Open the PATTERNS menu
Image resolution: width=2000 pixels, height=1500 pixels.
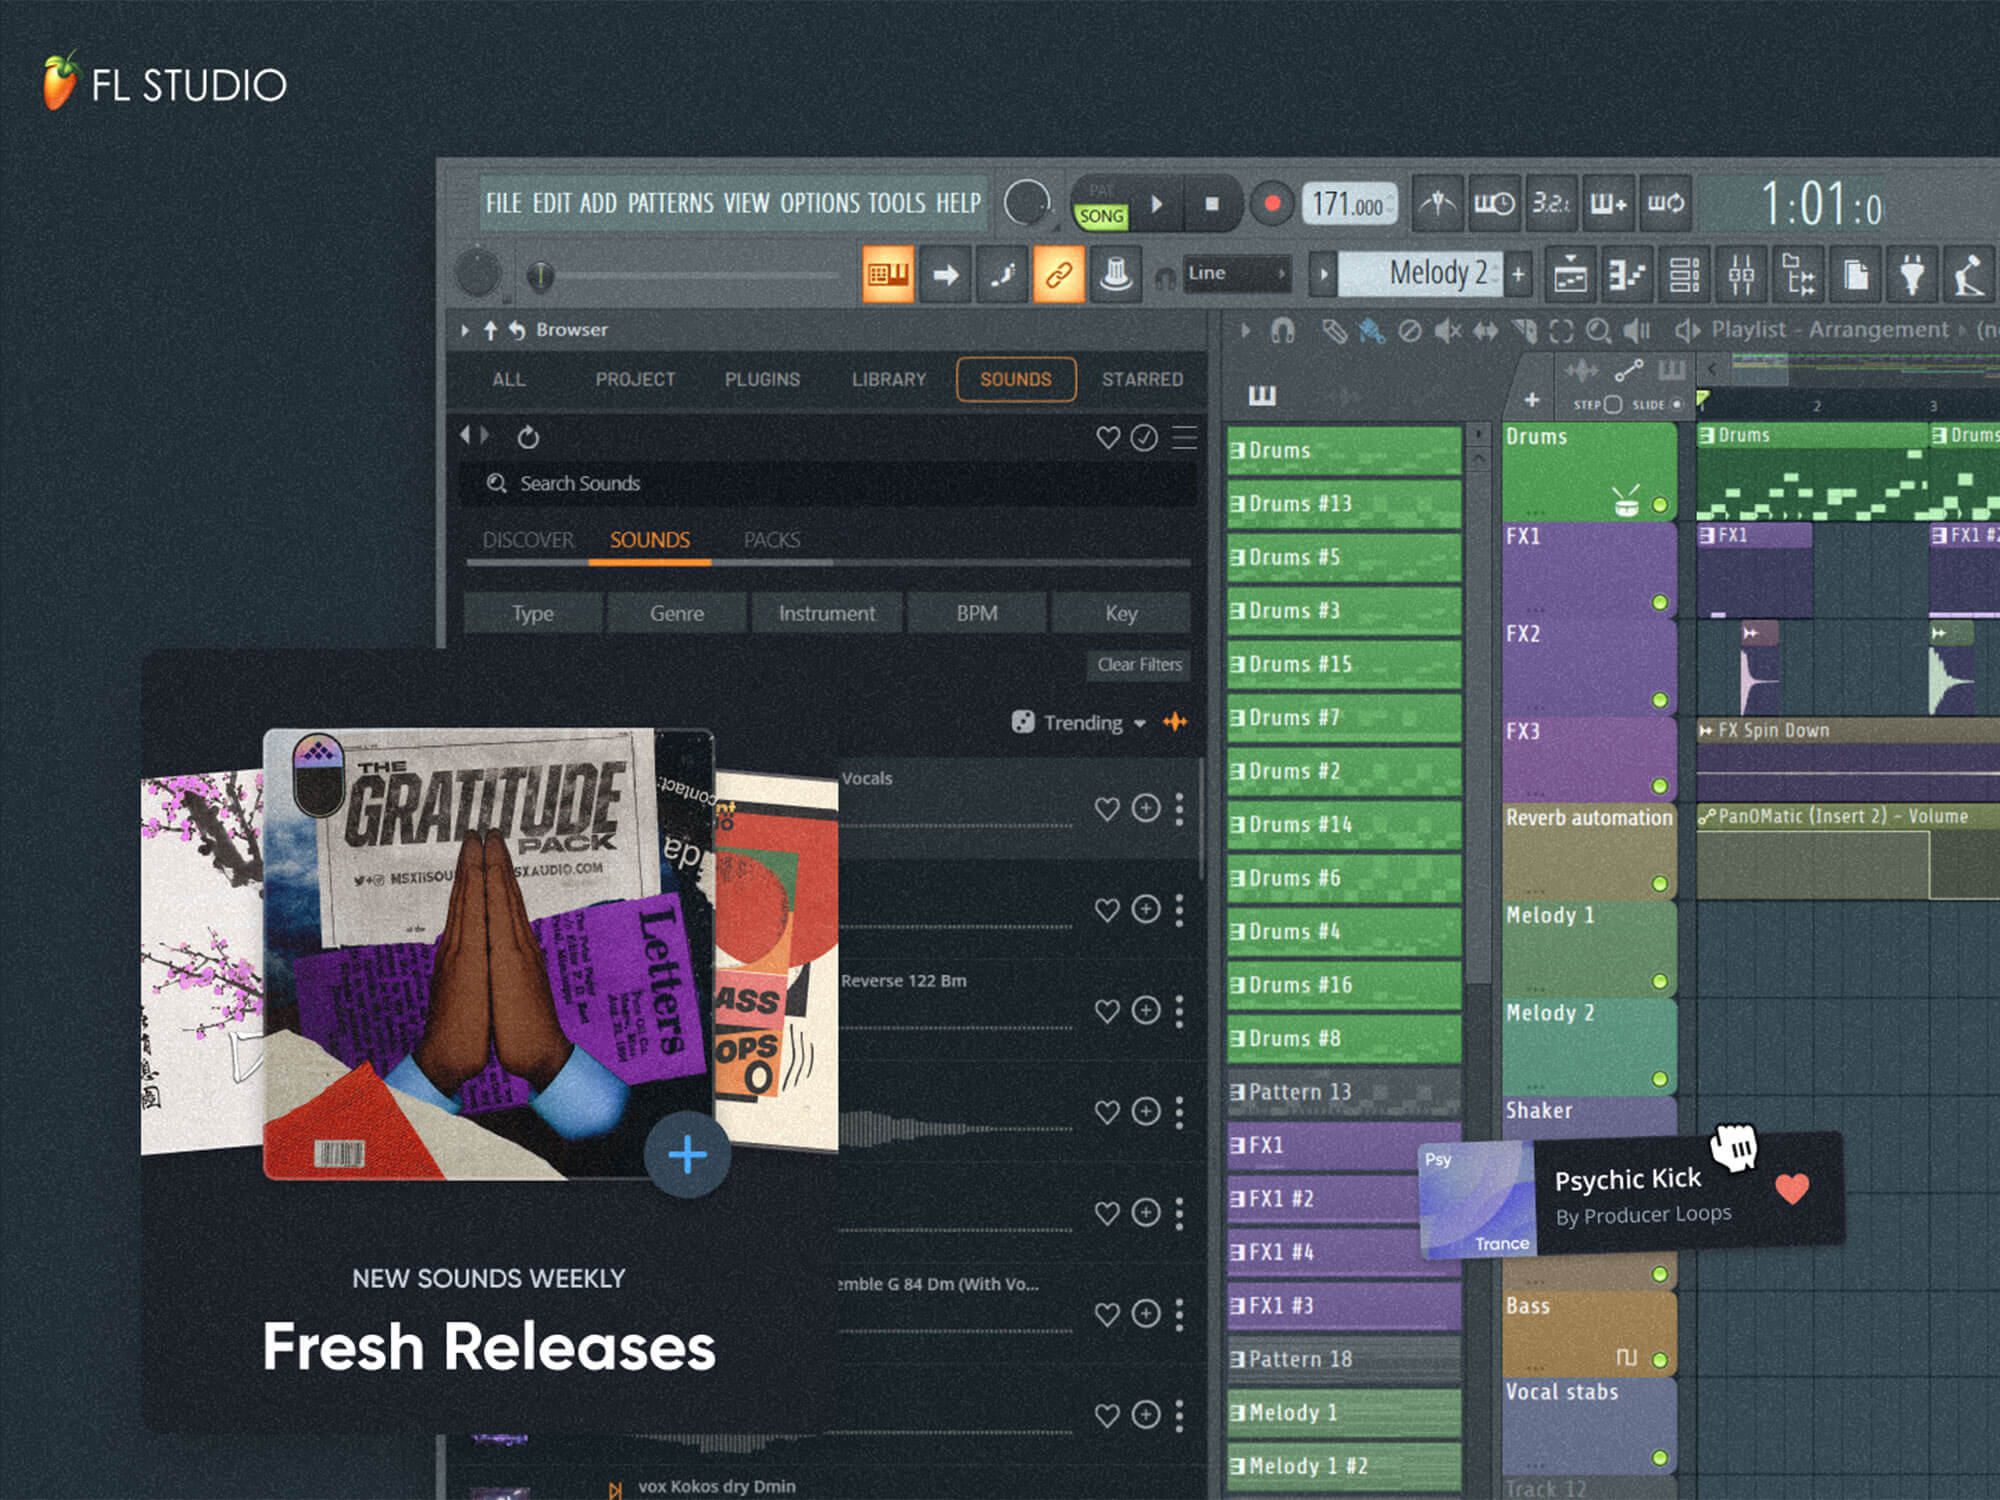(x=671, y=203)
